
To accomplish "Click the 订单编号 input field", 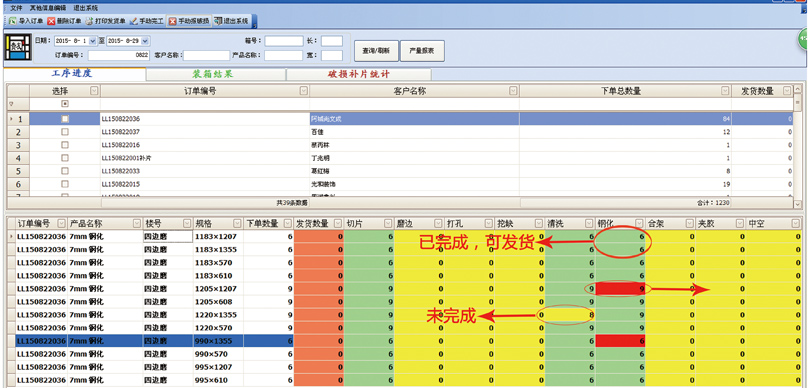I will coord(119,55).
